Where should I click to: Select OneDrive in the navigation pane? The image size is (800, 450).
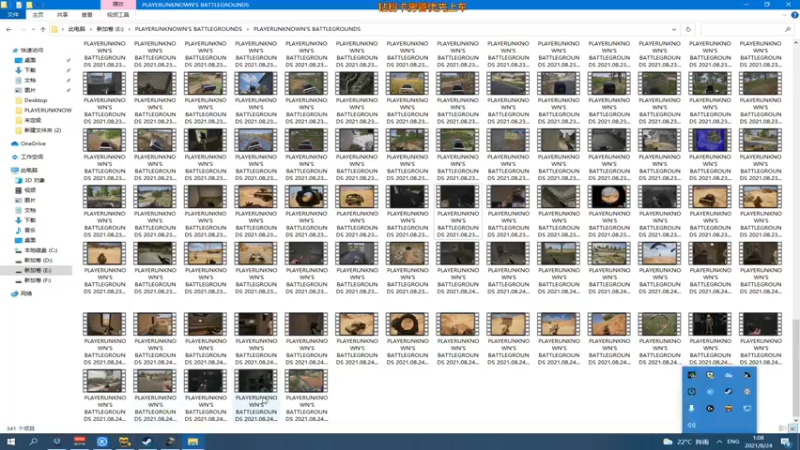click(33, 144)
